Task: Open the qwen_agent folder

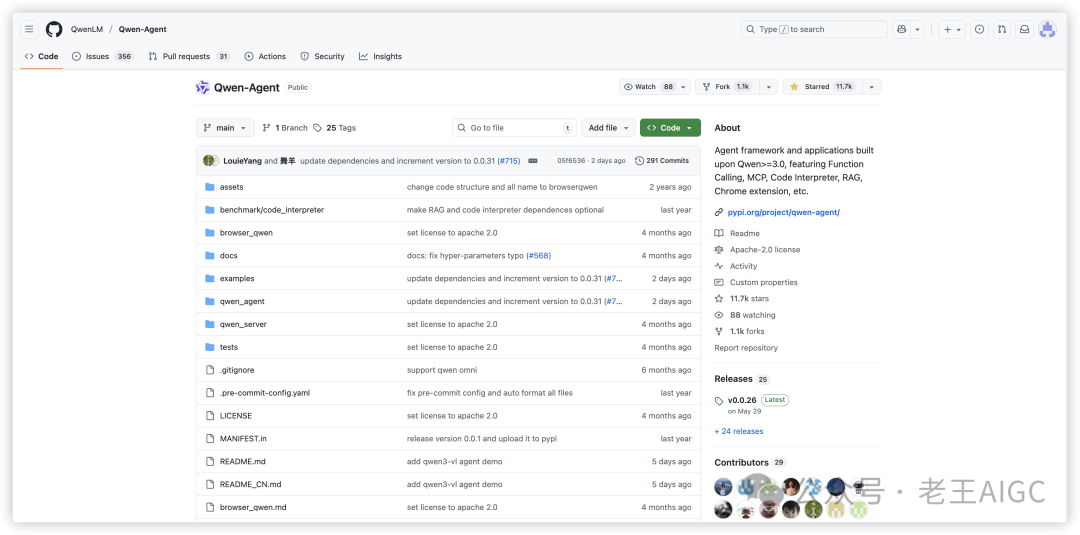Action: [242, 302]
